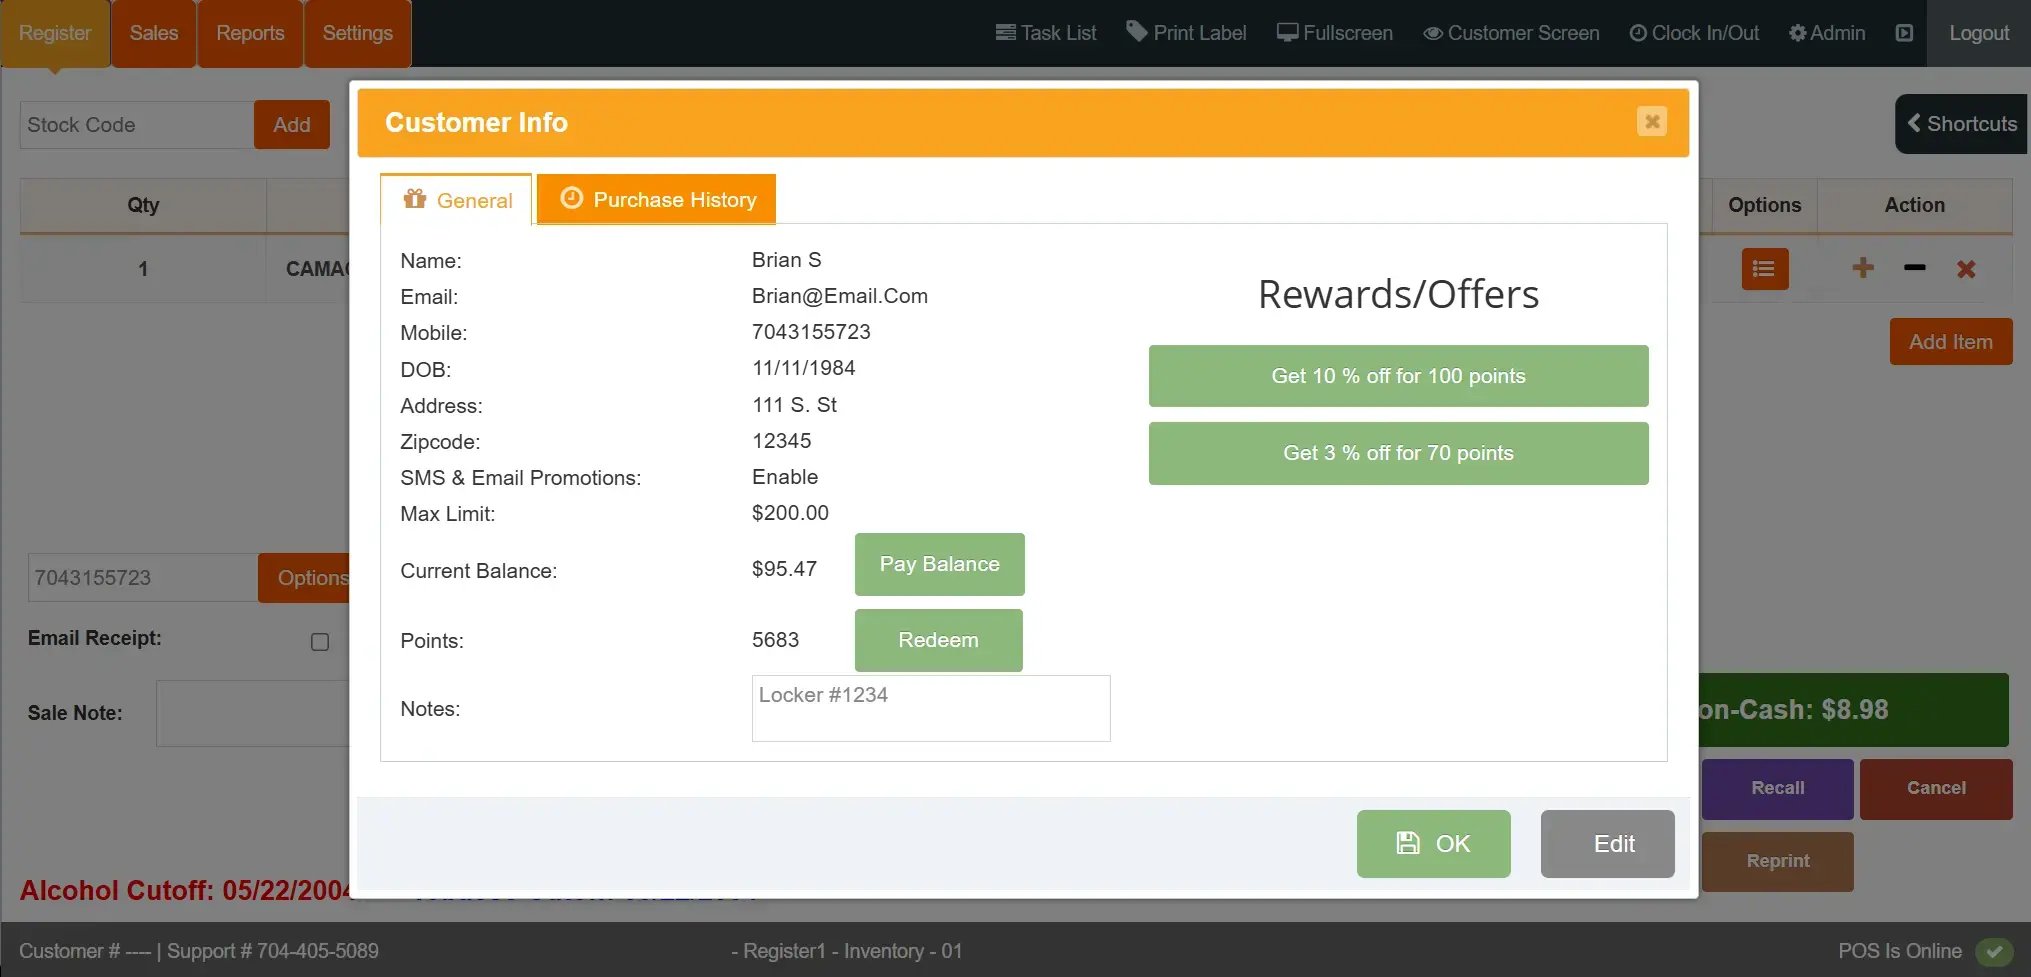
Task: Decrease item quantity with minus icon
Action: (1914, 268)
